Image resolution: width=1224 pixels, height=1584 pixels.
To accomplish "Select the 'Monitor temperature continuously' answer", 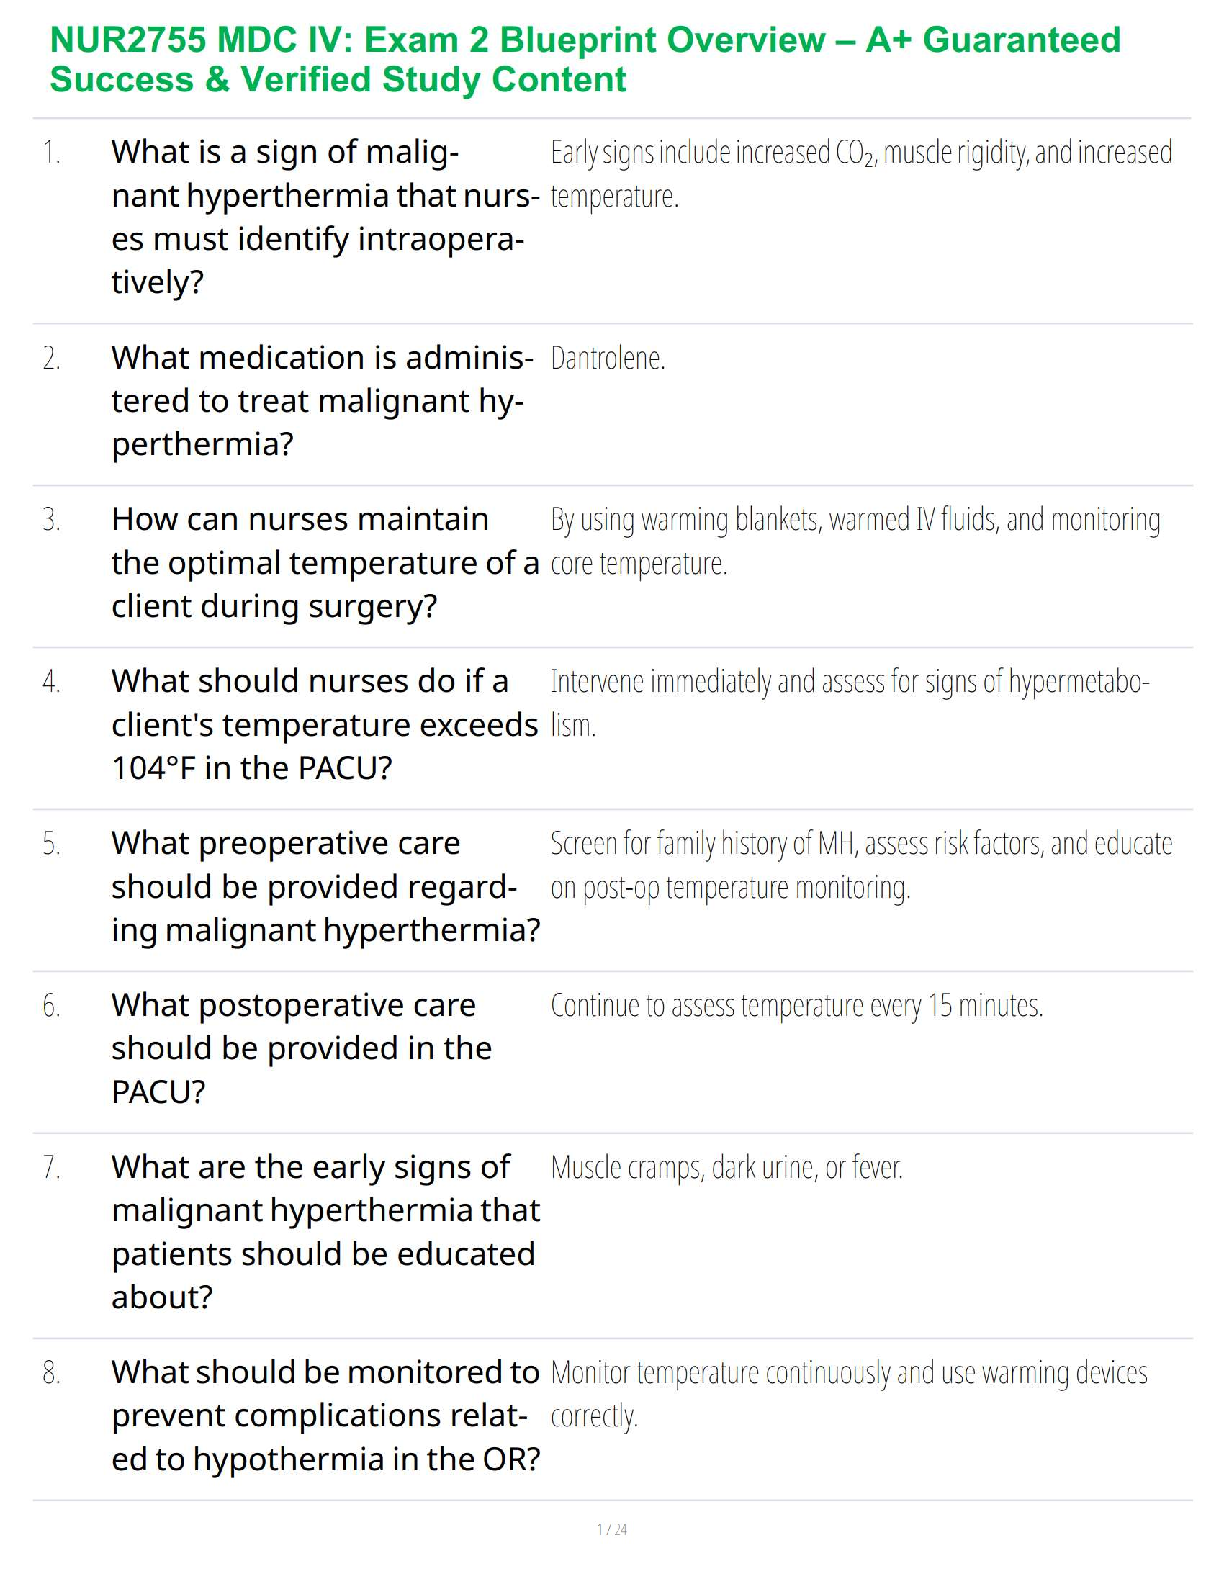I will [x=848, y=1393].
